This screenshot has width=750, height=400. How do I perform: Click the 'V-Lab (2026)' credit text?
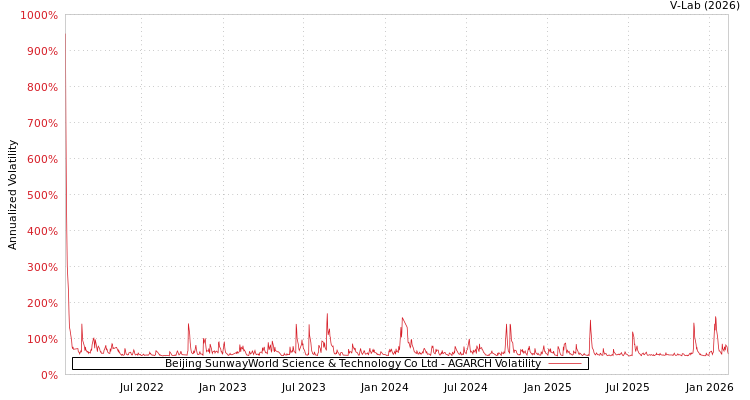click(705, 6)
